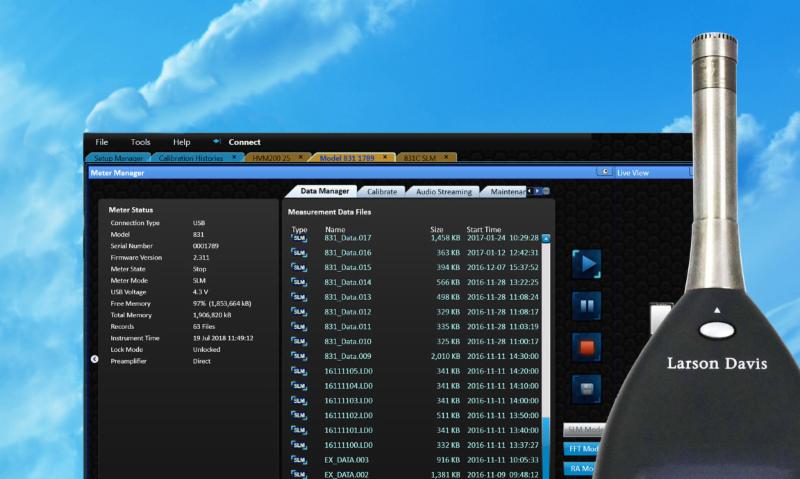Screen dimensions: 800x479
Task: Click the Records value 63 Files
Action: click(204, 326)
